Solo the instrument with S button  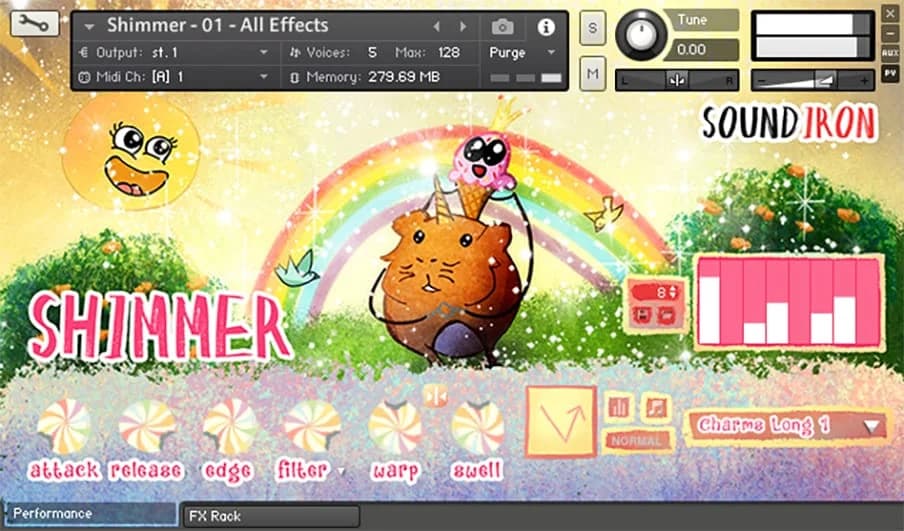pyautogui.click(x=593, y=27)
